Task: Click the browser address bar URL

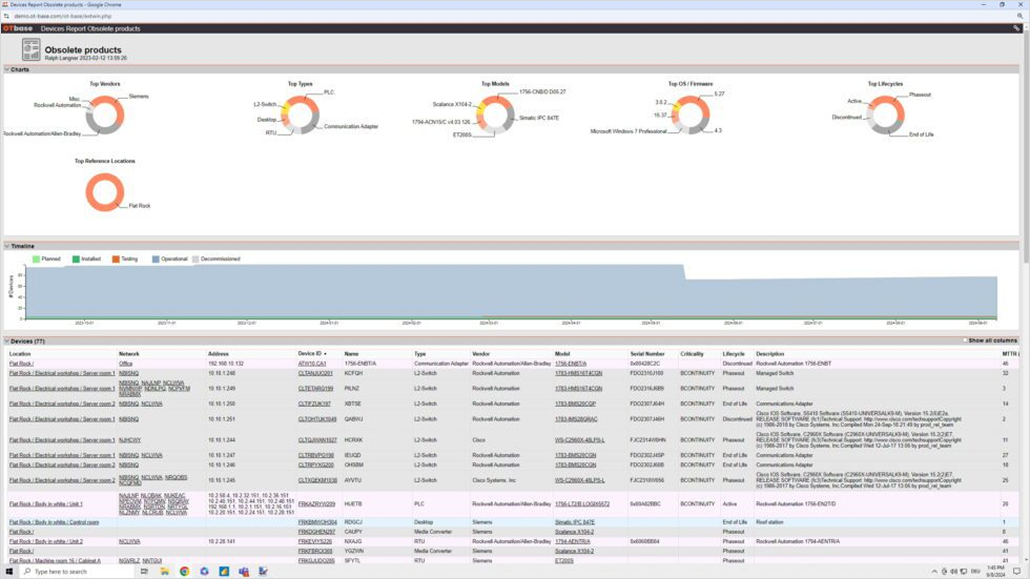Action: tap(63, 16)
